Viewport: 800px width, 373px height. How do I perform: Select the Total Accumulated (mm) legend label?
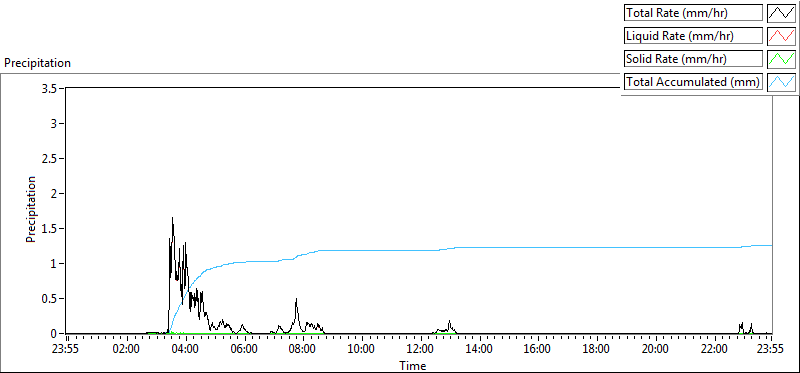(x=693, y=82)
